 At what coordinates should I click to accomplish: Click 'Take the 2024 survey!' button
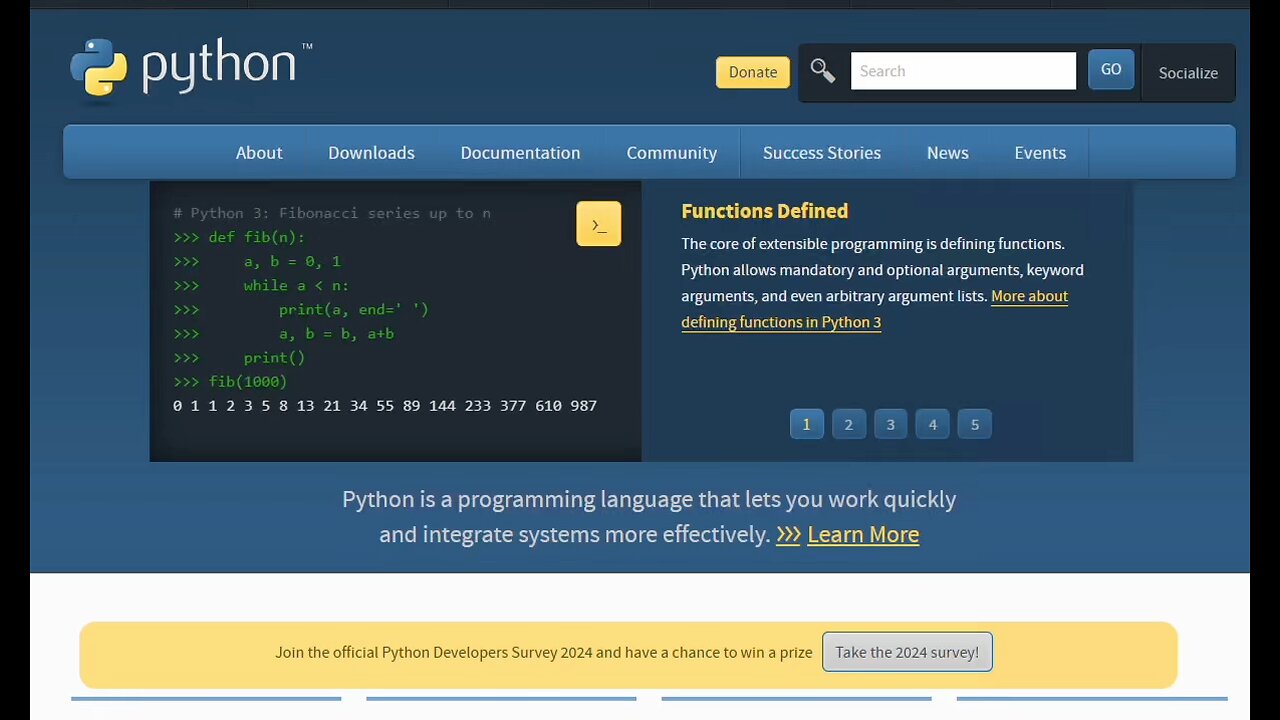click(907, 652)
